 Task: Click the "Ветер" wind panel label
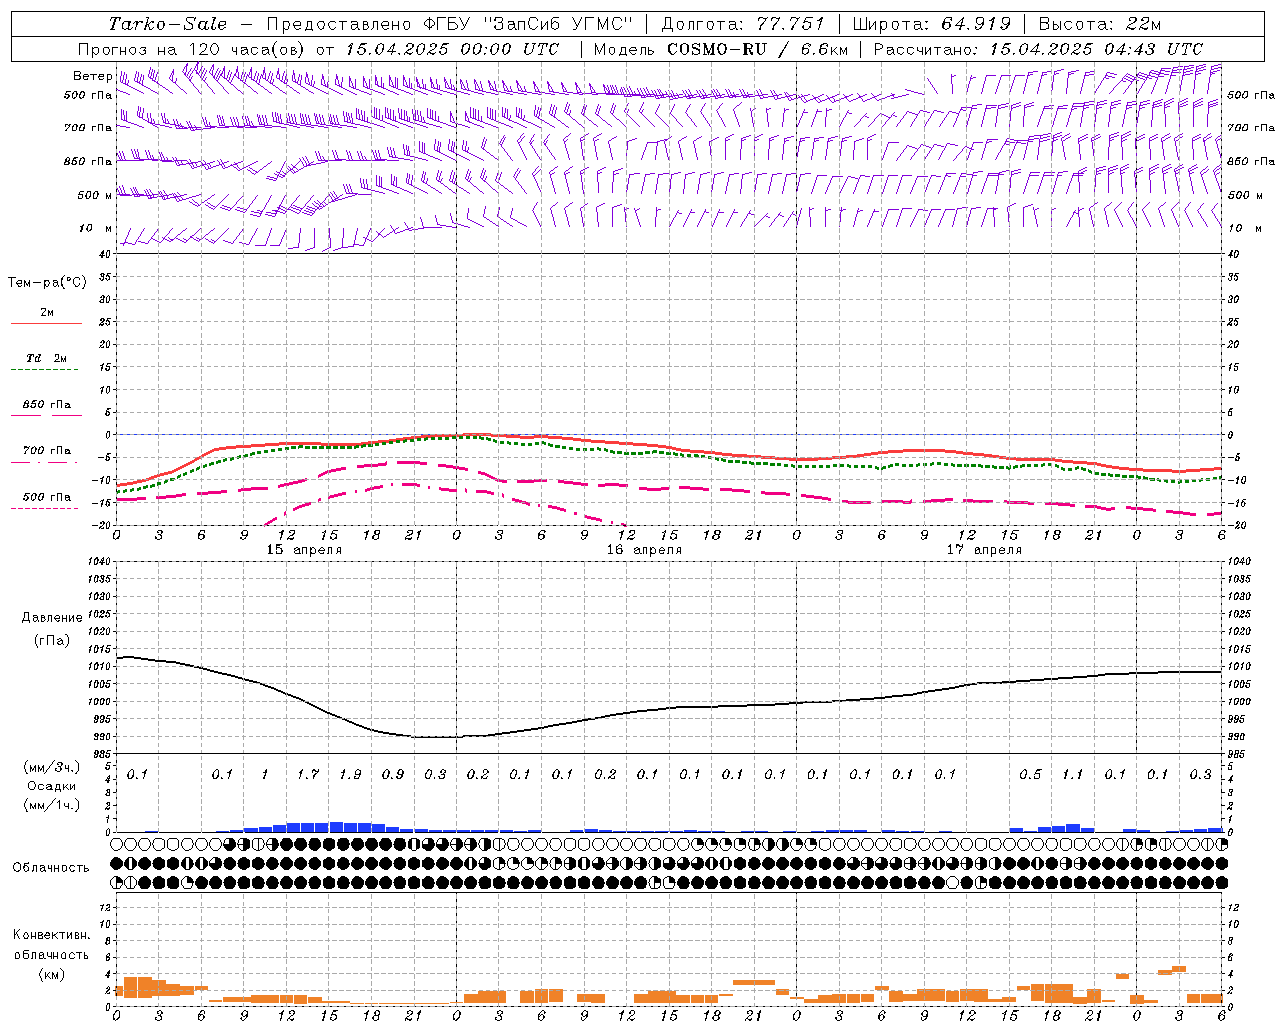tap(93, 76)
